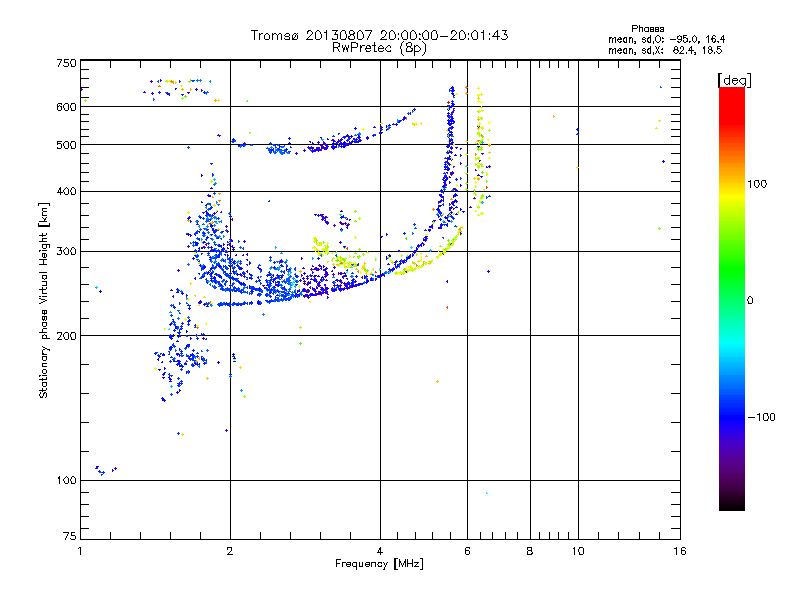The height and width of the screenshot is (600, 800).
Task: Click the x-axis tick label '1'
Action: click(x=80, y=551)
